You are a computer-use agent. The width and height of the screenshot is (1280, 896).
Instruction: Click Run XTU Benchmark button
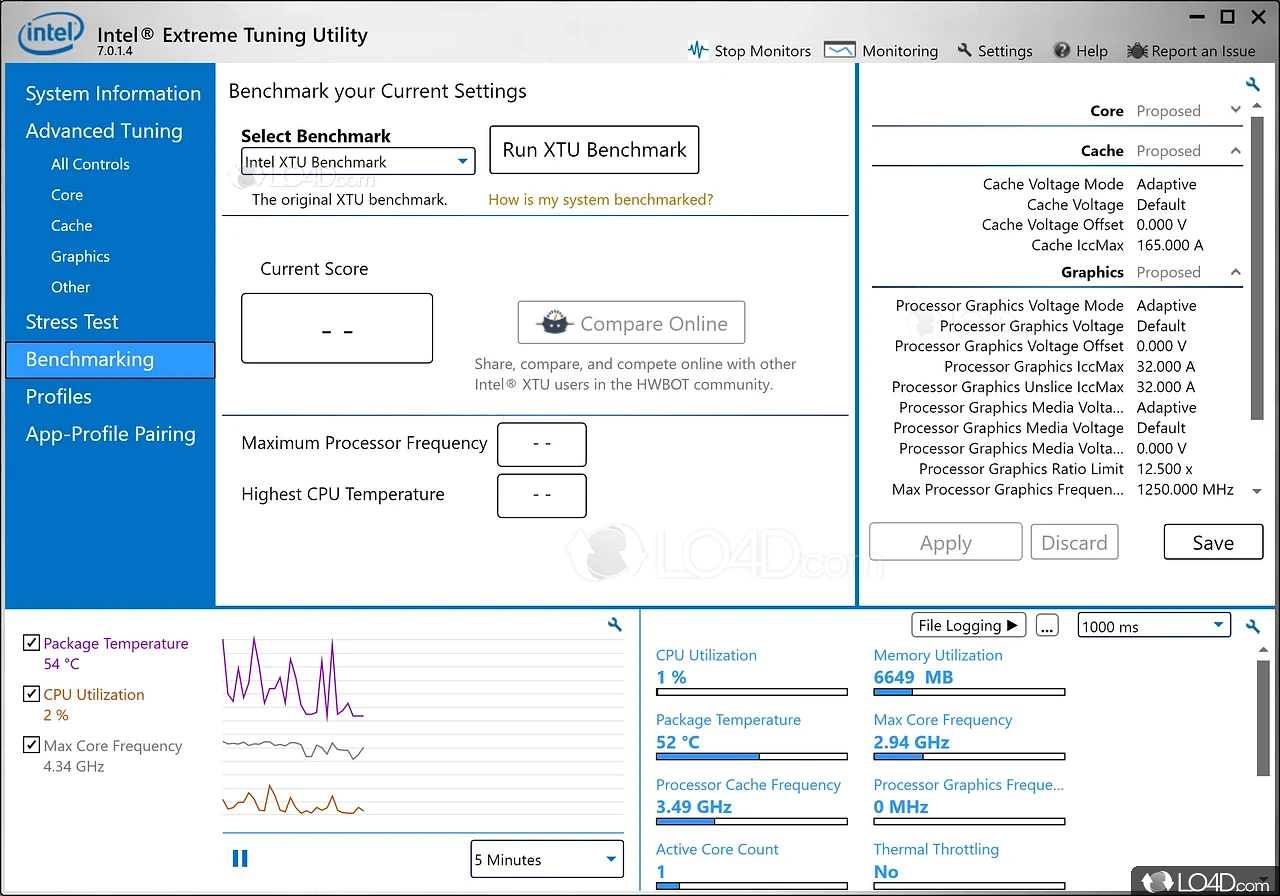(594, 150)
